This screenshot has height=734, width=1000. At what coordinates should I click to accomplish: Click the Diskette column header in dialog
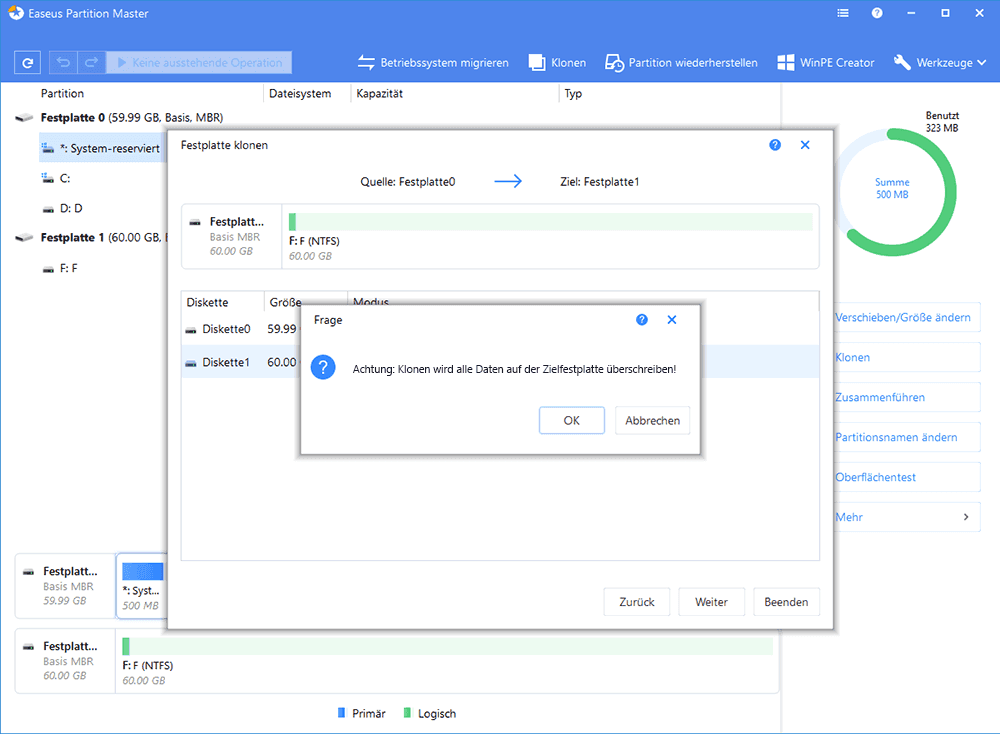point(207,302)
